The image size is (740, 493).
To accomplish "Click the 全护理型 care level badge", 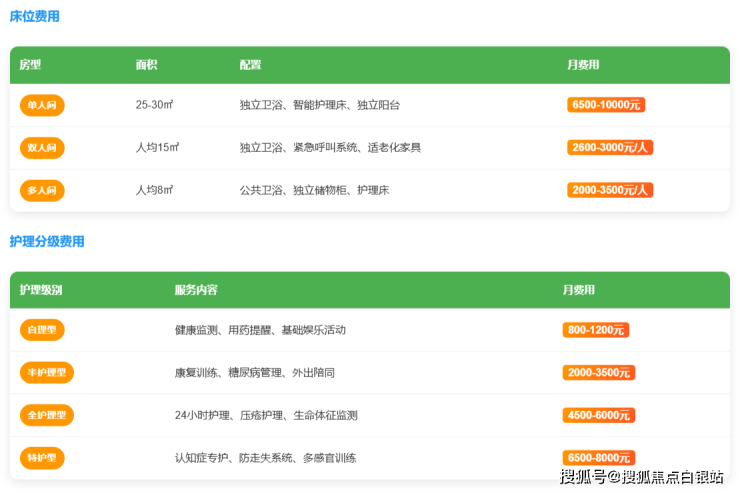I will tap(47, 415).
